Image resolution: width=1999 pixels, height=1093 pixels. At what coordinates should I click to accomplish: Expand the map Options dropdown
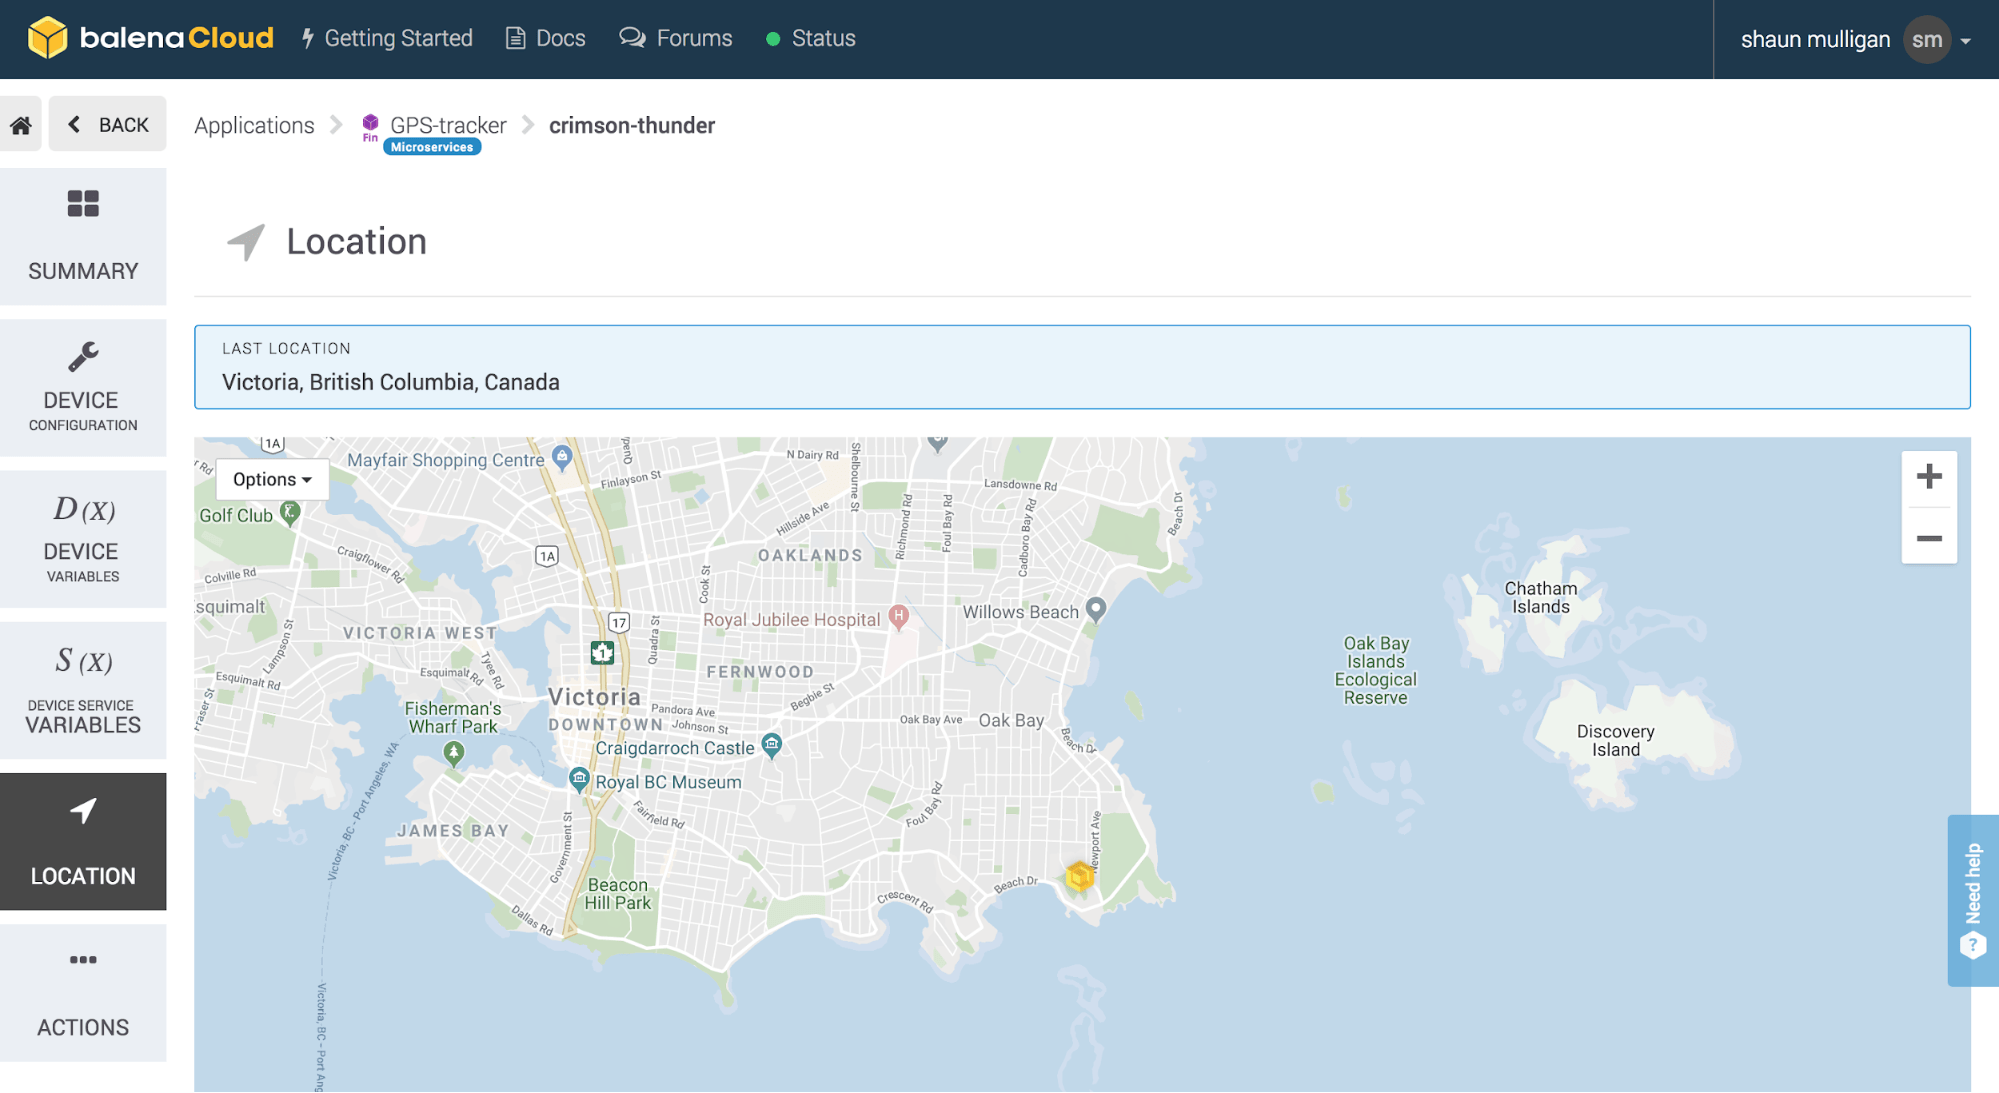tap(272, 480)
